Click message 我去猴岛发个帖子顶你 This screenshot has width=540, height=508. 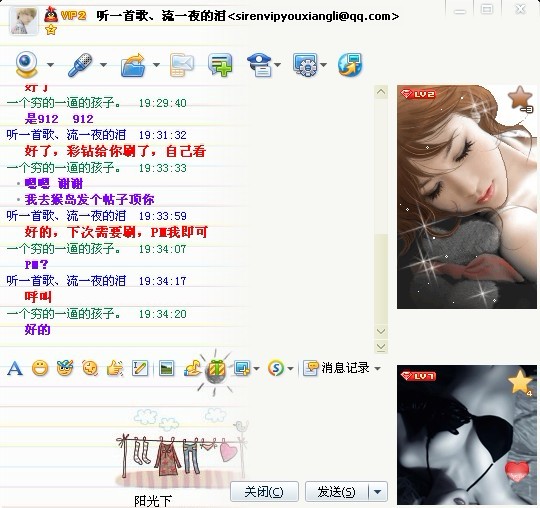pyautogui.click(x=90, y=200)
